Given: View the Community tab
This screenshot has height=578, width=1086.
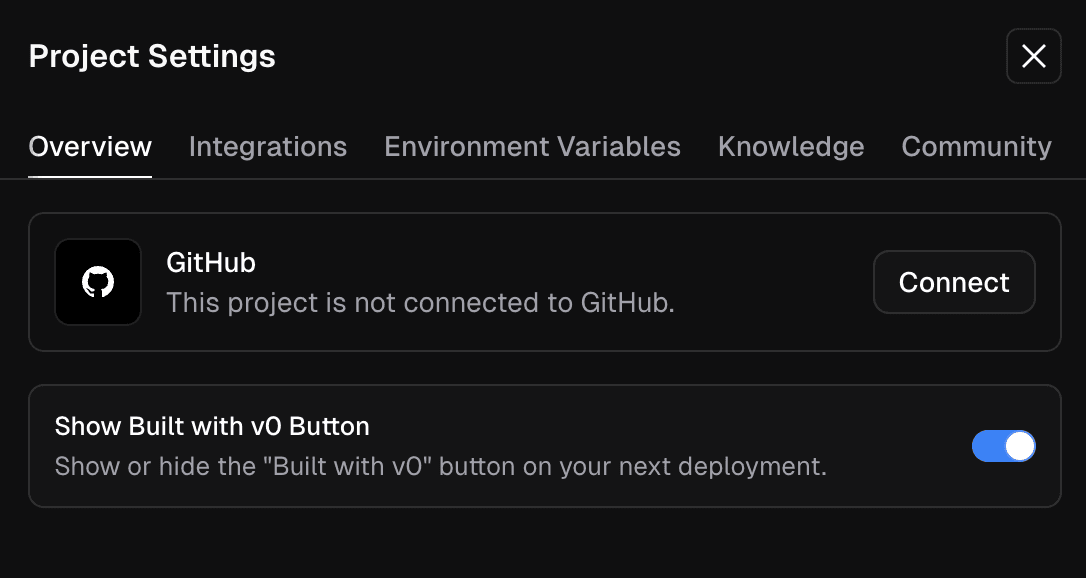Looking at the screenshot, I should click(x=976, y=146).
